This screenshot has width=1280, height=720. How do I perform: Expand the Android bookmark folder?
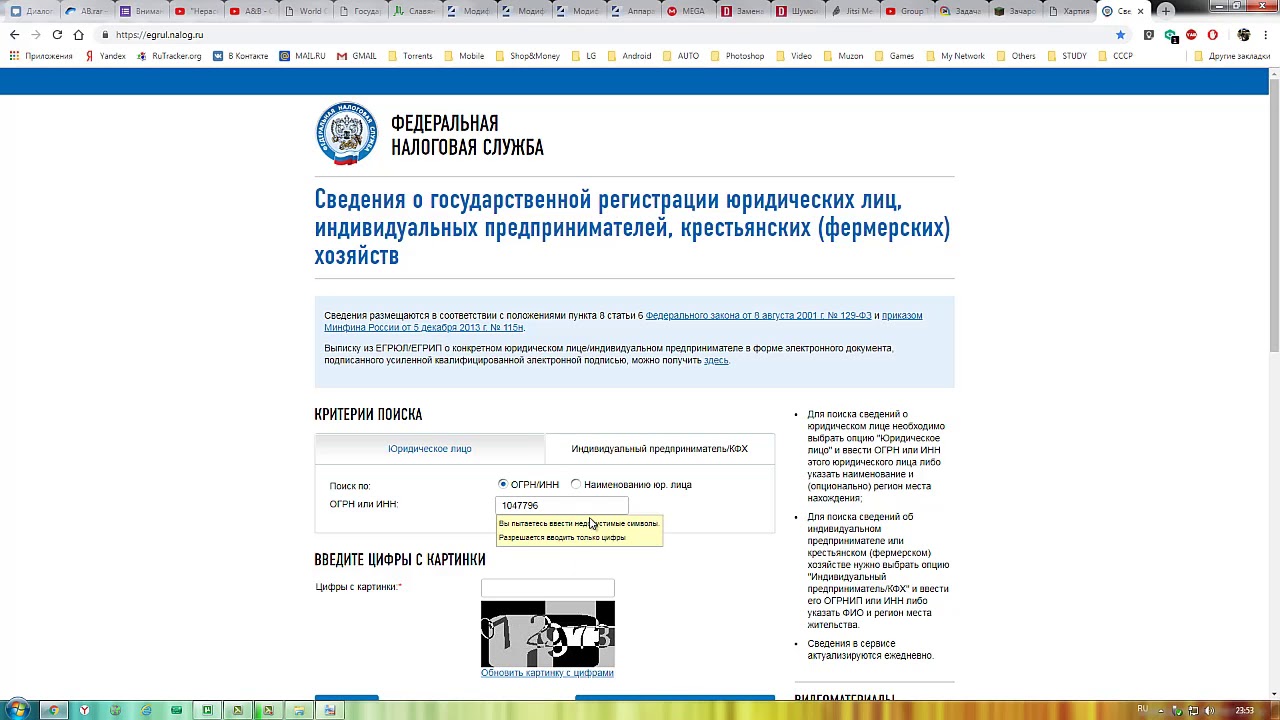click(629, 56)
